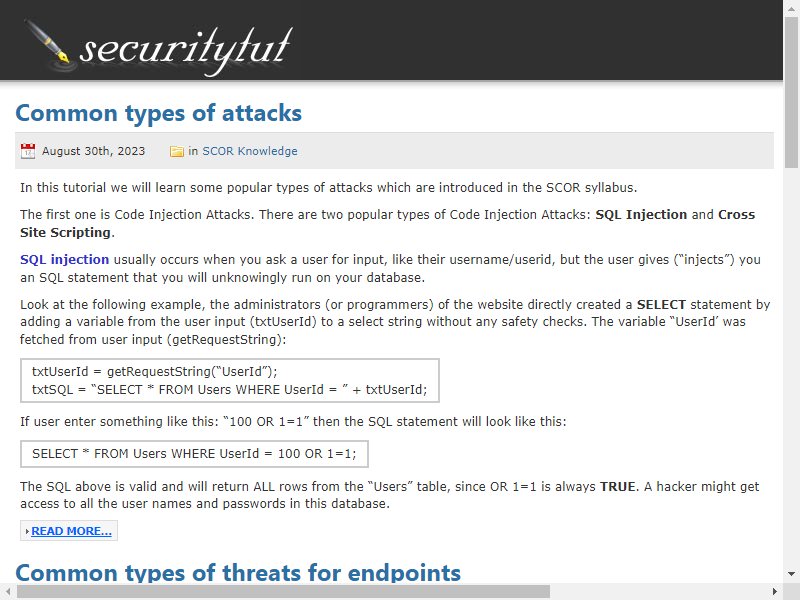
Task: Click the txtUserId getRequestString code box
Action: (x=230, y=381)
